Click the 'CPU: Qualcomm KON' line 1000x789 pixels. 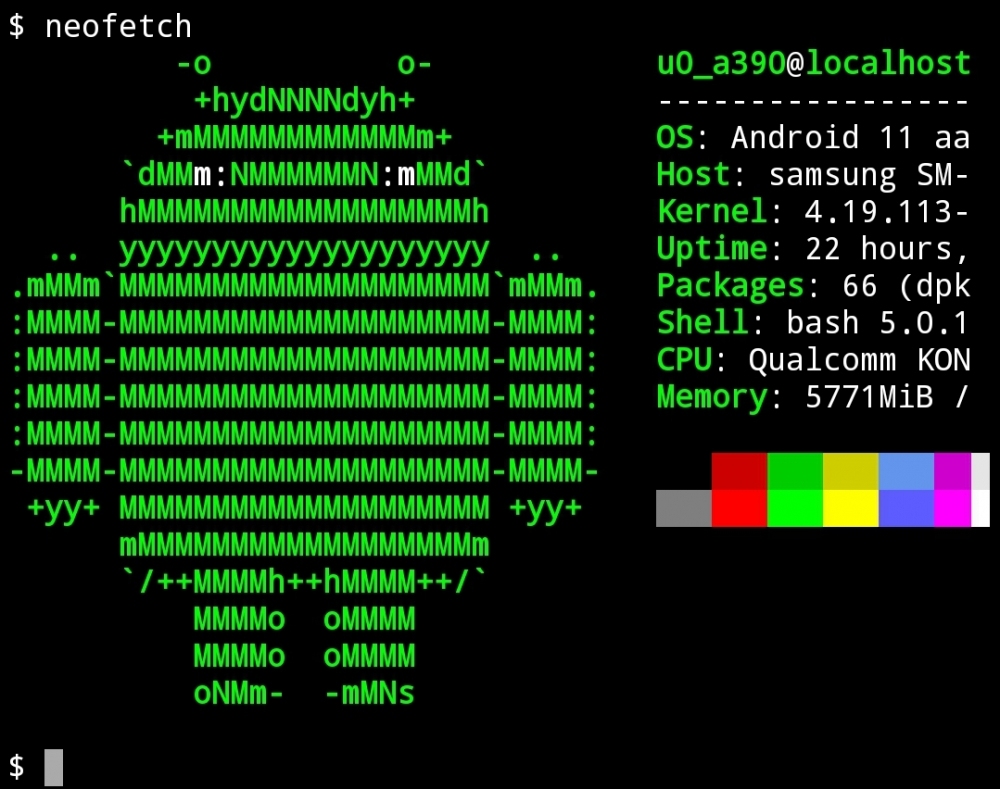(814, 360)
